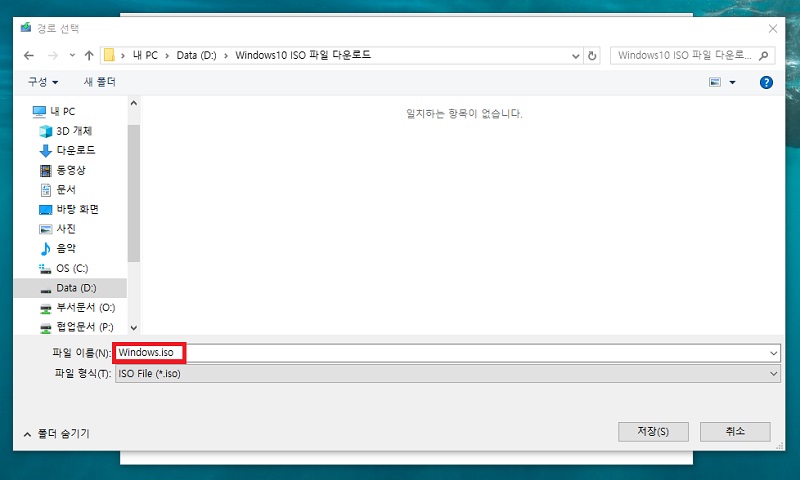Expand the file name dropdown arrow
The width and height of the screenshot is (800, 480).
point(773,353)
